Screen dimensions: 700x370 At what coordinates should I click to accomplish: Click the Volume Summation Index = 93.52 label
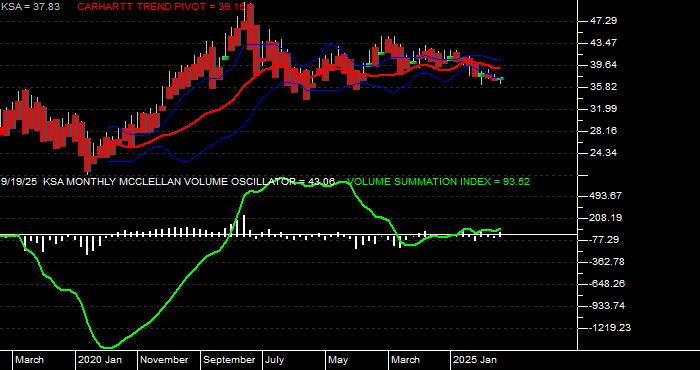(438, 182)
